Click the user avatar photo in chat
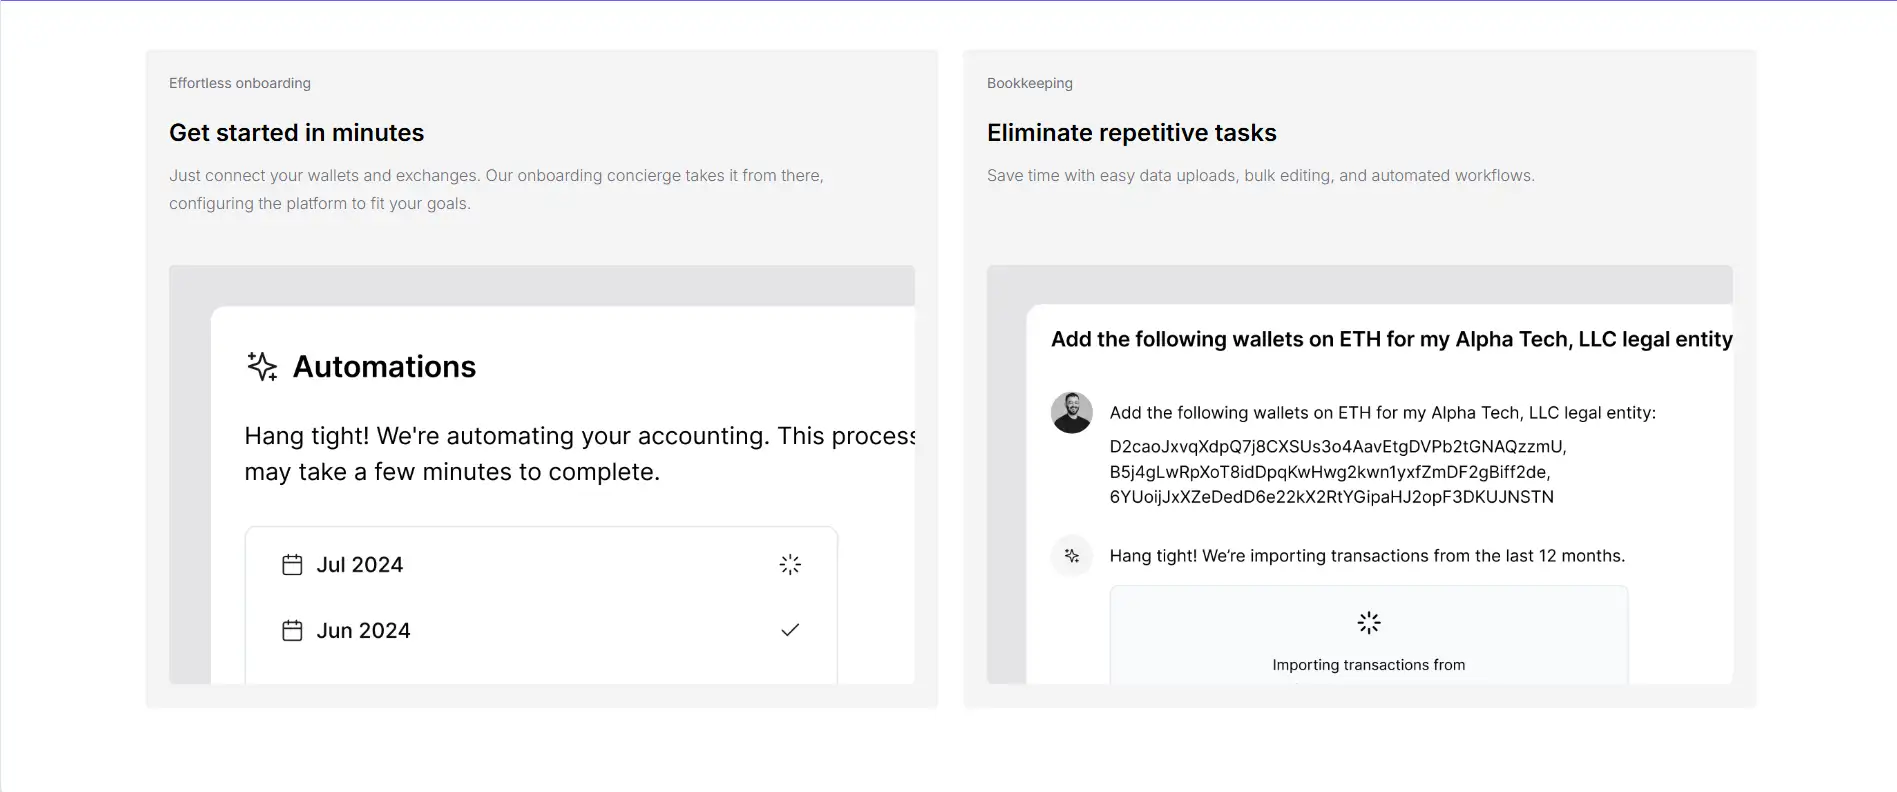This screenshot has height=792, width=1897. point(1071,412)
